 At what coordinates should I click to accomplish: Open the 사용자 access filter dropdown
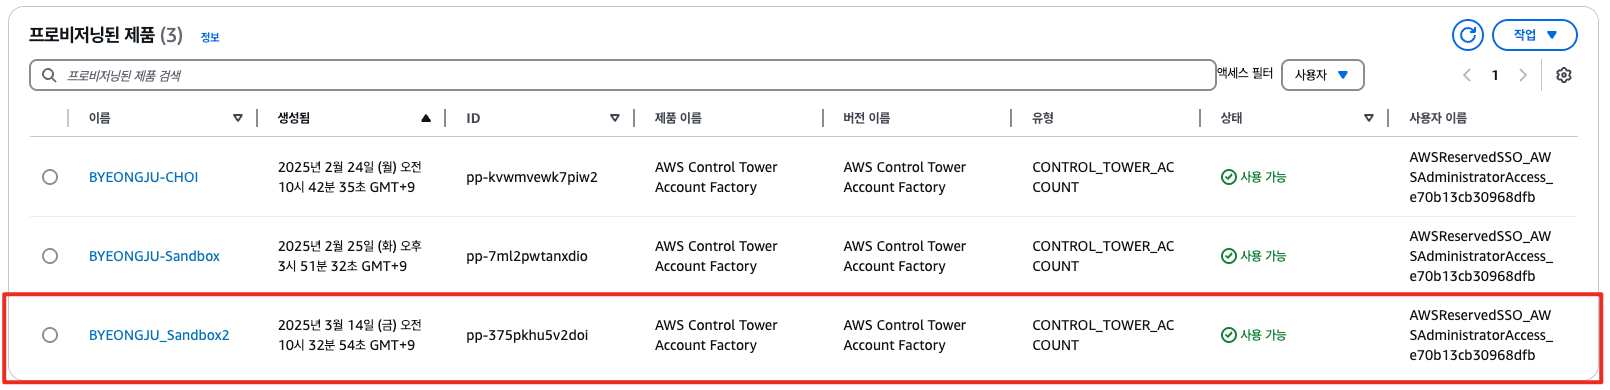point(1322,75)
